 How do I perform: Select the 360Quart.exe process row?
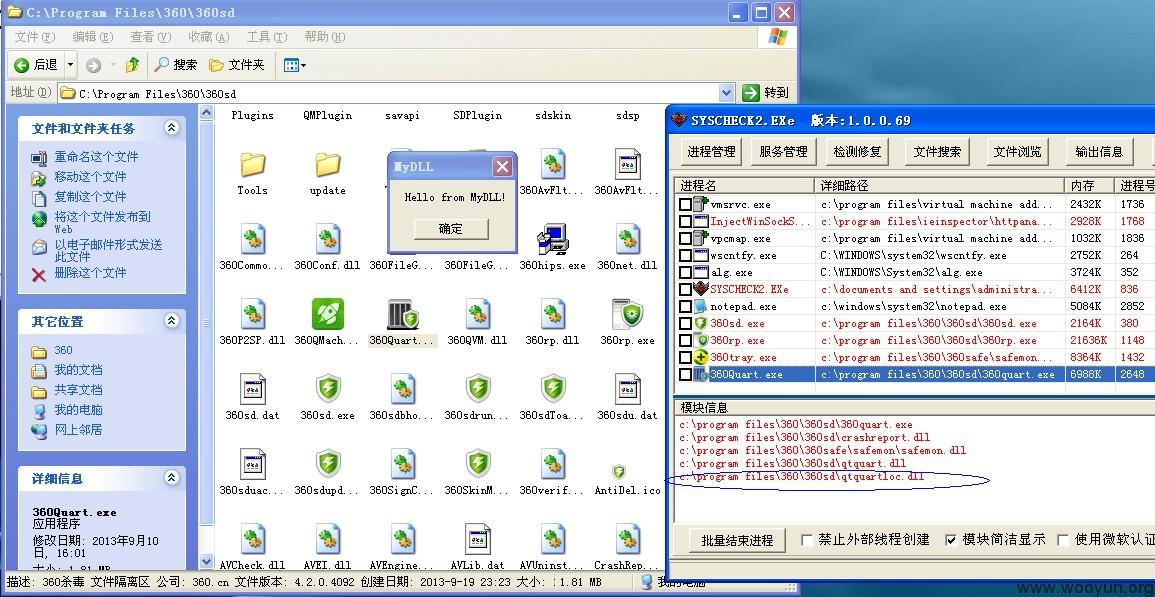tap(915, 374)
